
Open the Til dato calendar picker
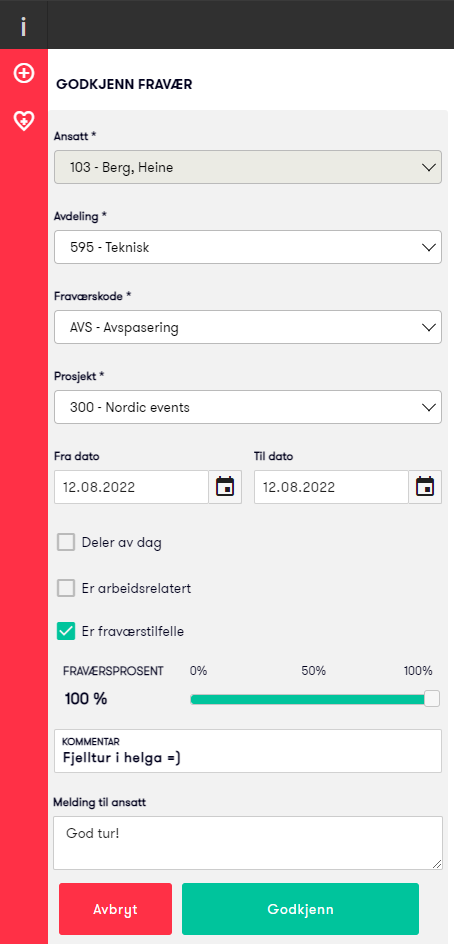click(425, 487)
